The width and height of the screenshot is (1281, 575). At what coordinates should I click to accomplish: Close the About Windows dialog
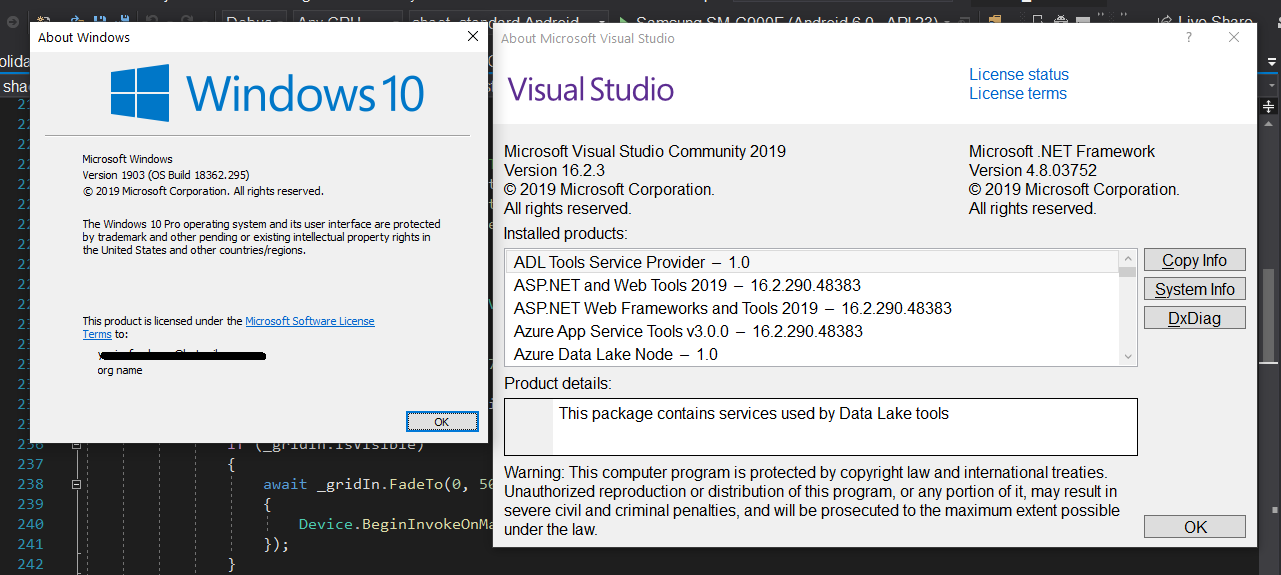(473, 37)
